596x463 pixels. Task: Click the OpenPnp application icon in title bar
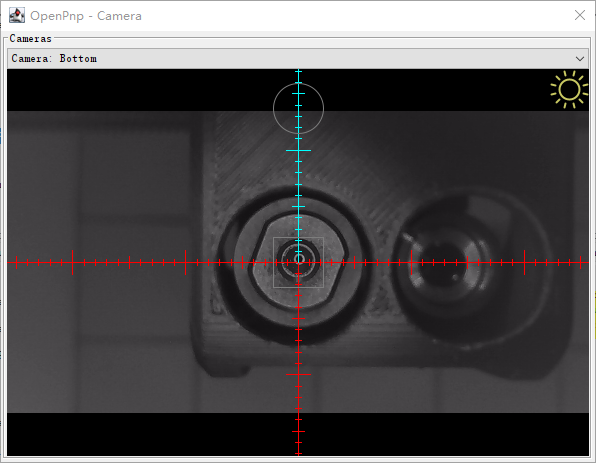point(17,16)
